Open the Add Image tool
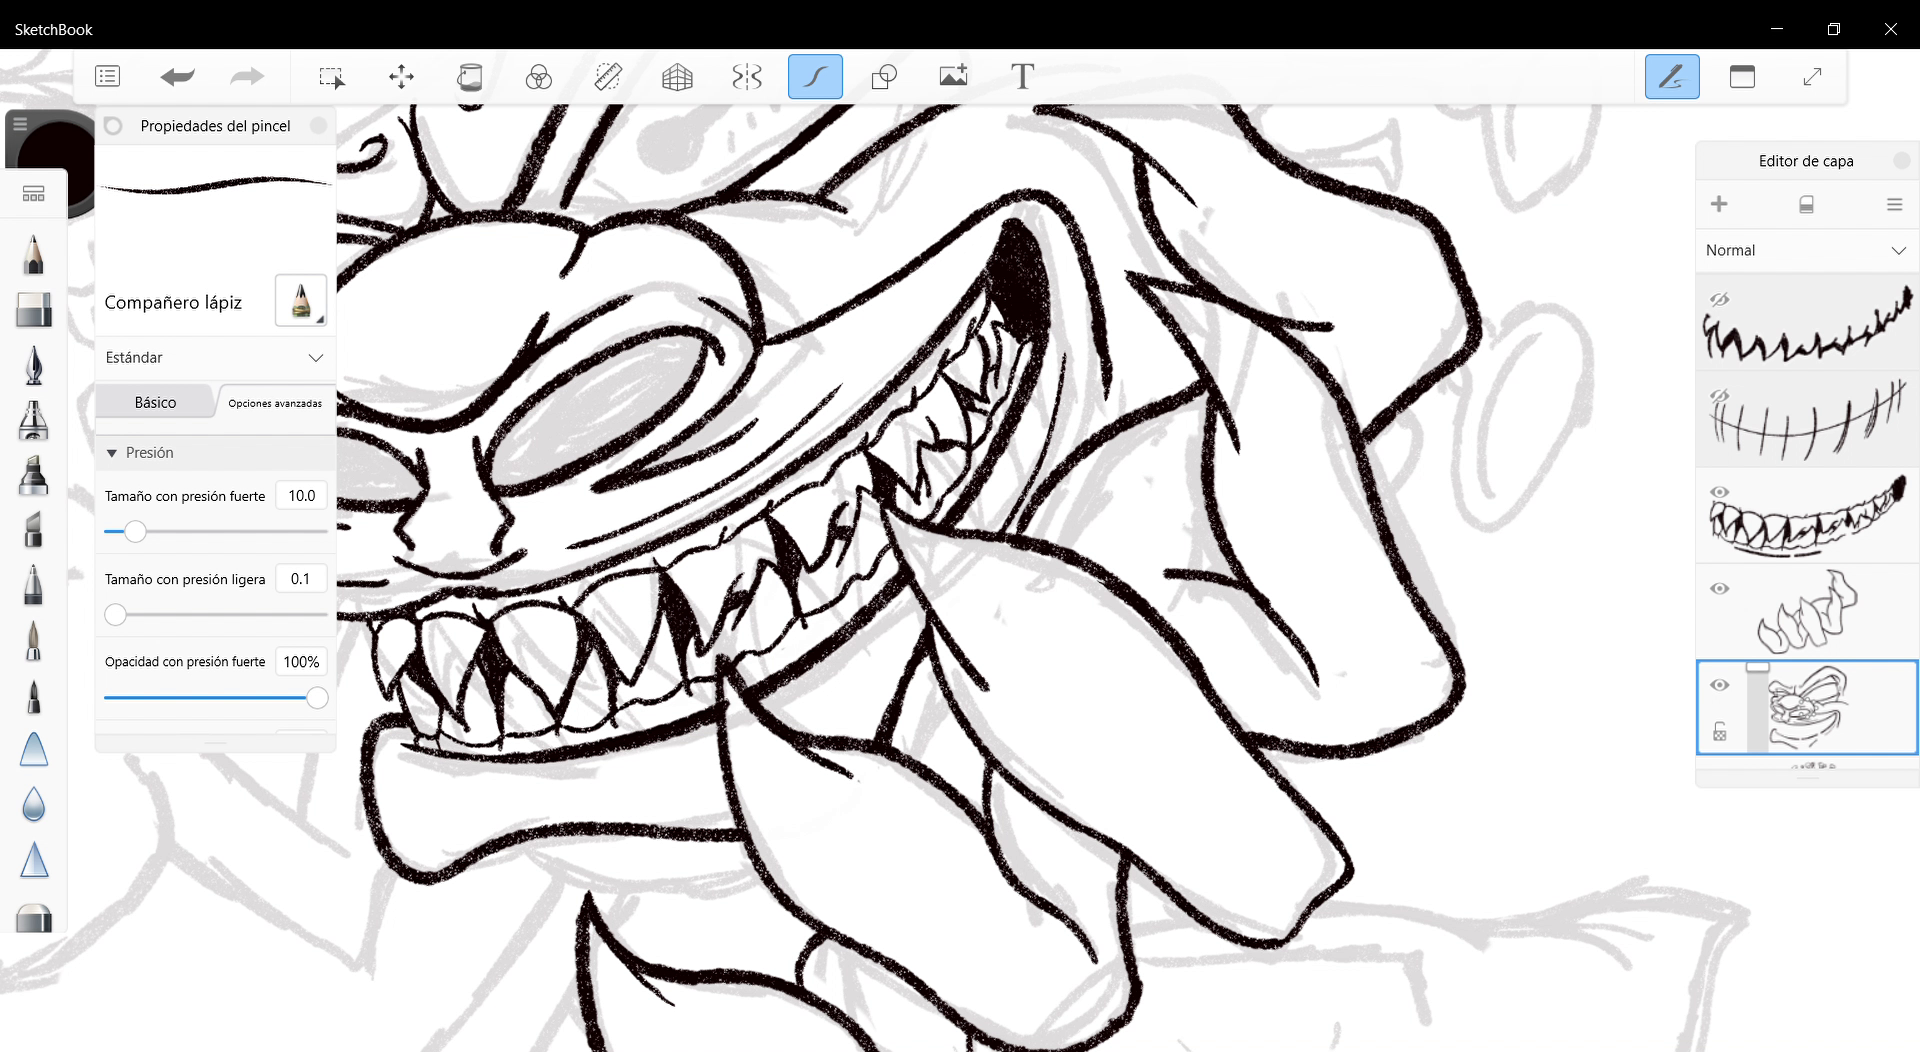Viewport: 1920px width, 1052px height. (953, 77)
